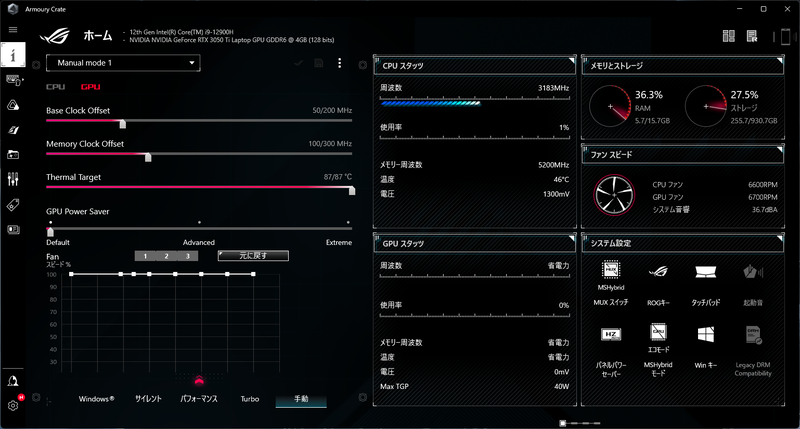This screenshot has width=800, height=429.
Task: Open gear settings left of mode dropdown
Action: [36, 65]
